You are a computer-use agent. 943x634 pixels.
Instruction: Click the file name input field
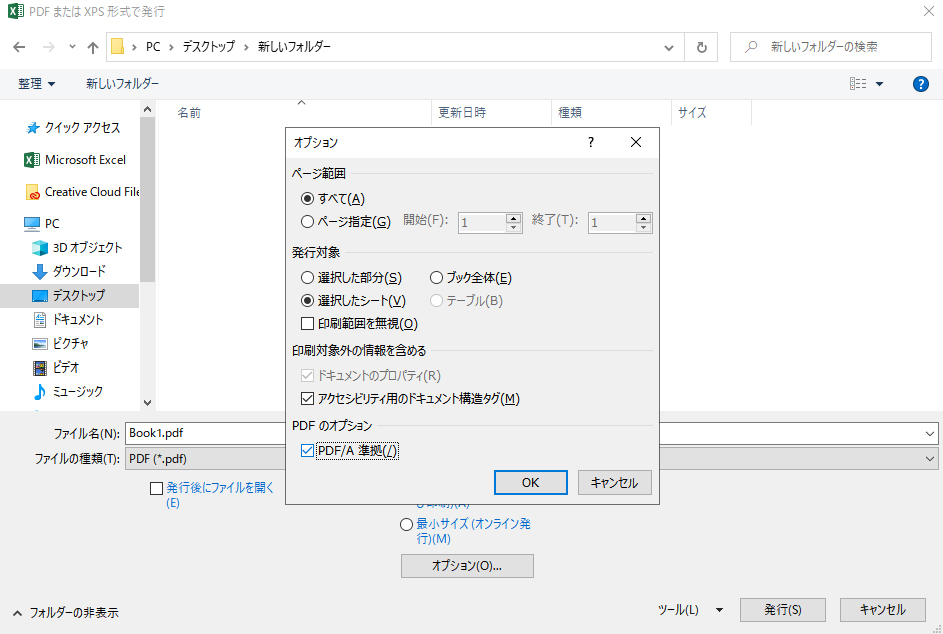[x=400, y=434]
